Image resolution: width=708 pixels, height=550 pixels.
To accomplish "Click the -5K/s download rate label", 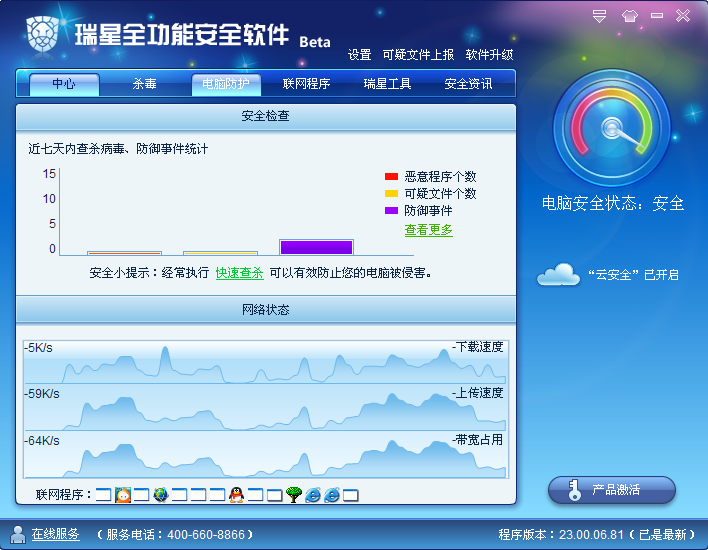I will (x=38, y=348).
